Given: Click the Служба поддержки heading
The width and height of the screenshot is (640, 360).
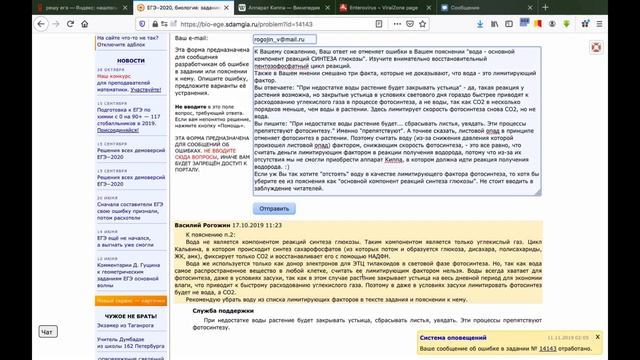Looking at the screenshot, I should pos(223,311).
